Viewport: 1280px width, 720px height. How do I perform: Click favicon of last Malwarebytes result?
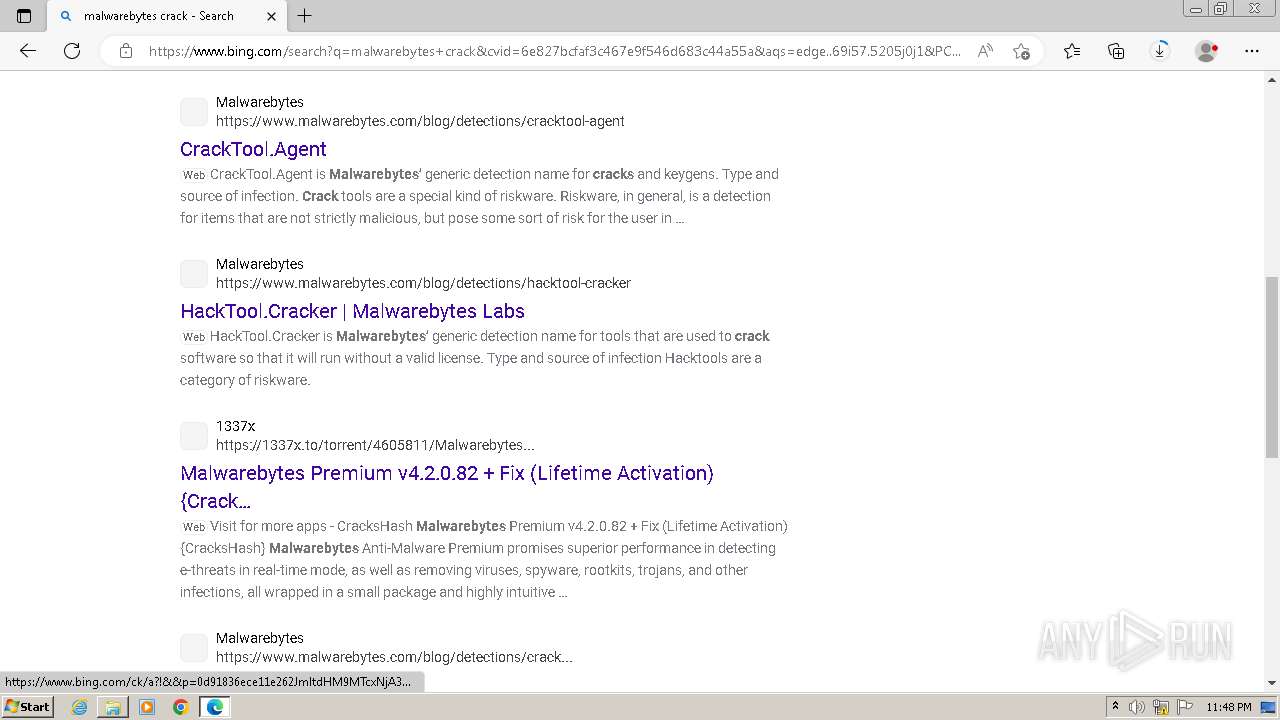pyautogui.click(x=194, y=648)
